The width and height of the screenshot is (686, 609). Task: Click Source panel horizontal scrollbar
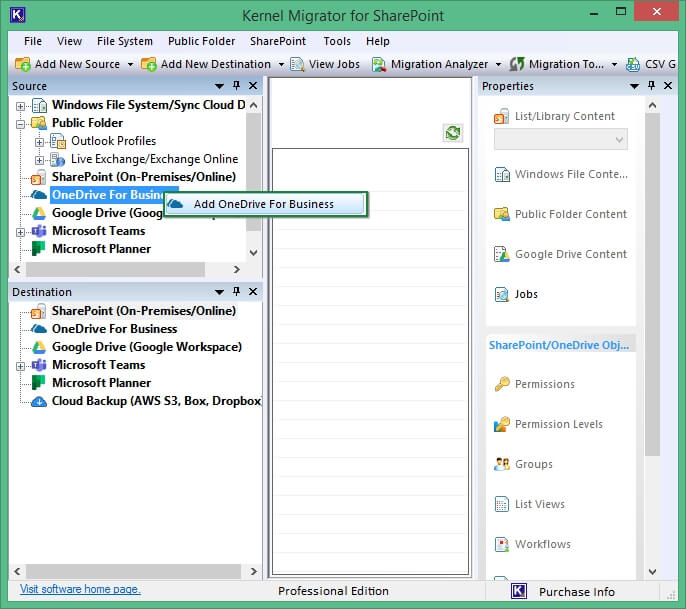[x=116, y=269]
